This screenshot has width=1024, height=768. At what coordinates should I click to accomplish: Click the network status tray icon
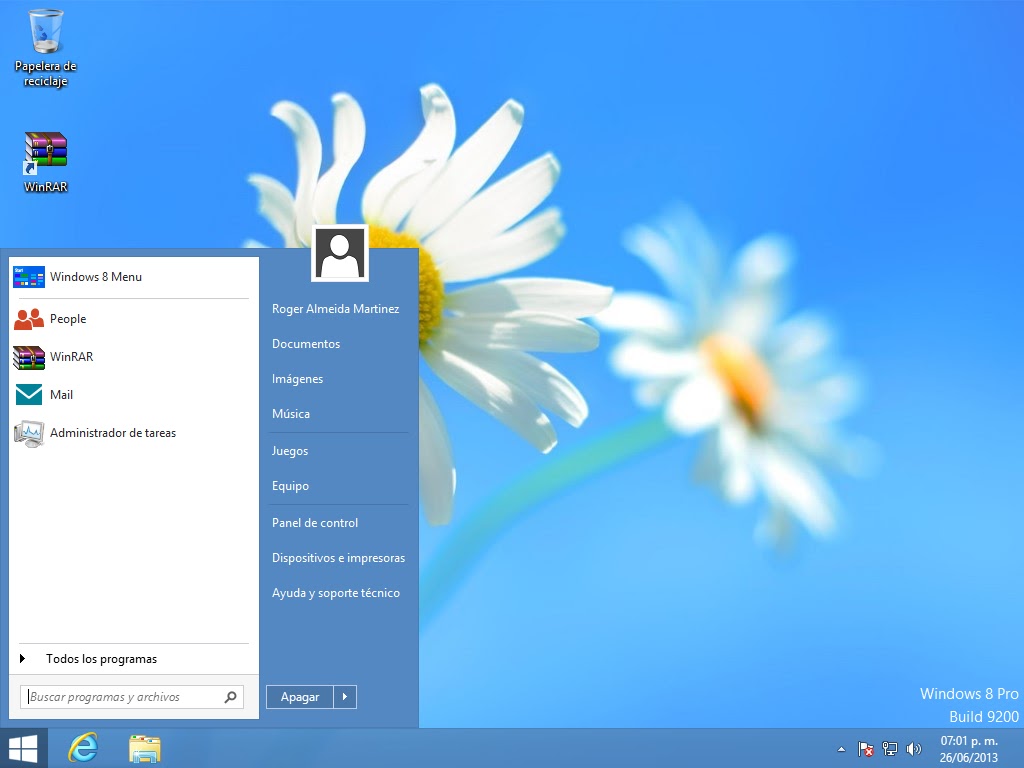click(x=889, y=749)
